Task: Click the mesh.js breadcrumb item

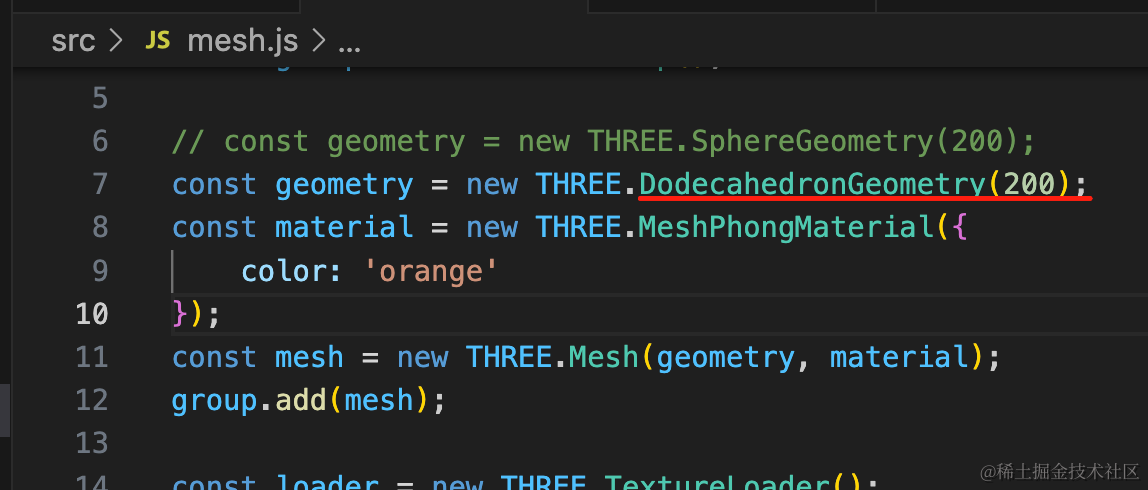Action: point(242,41)
